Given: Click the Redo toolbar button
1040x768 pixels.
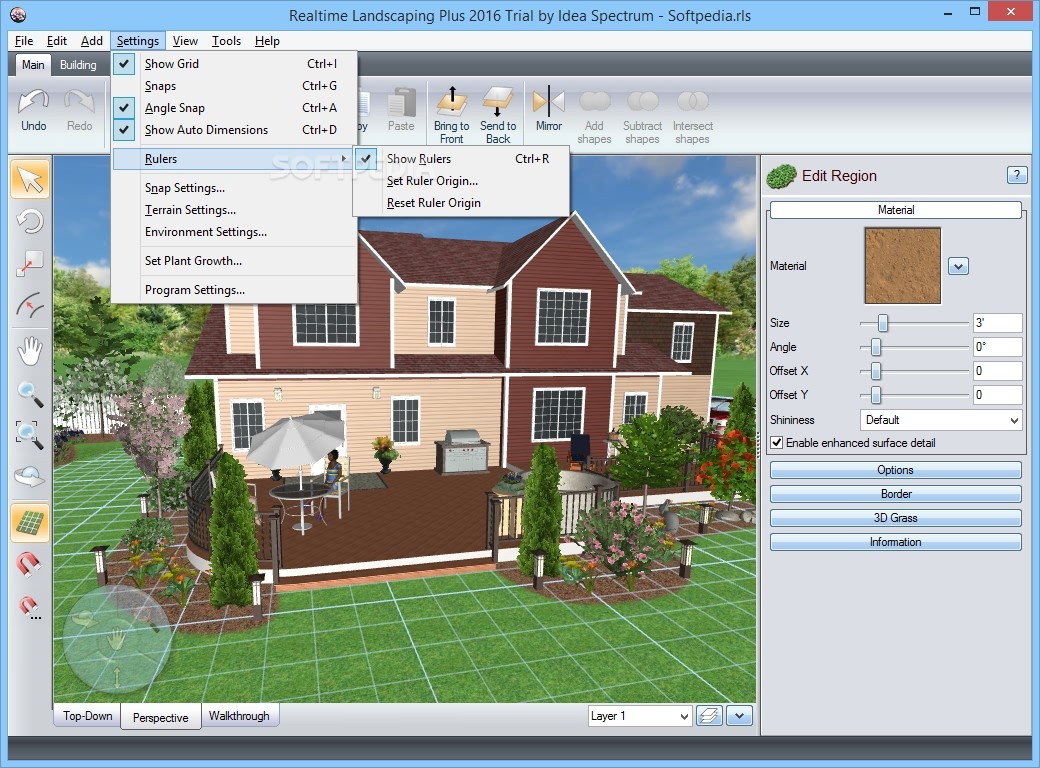Looking at the screenshot, I should point(79,111).
